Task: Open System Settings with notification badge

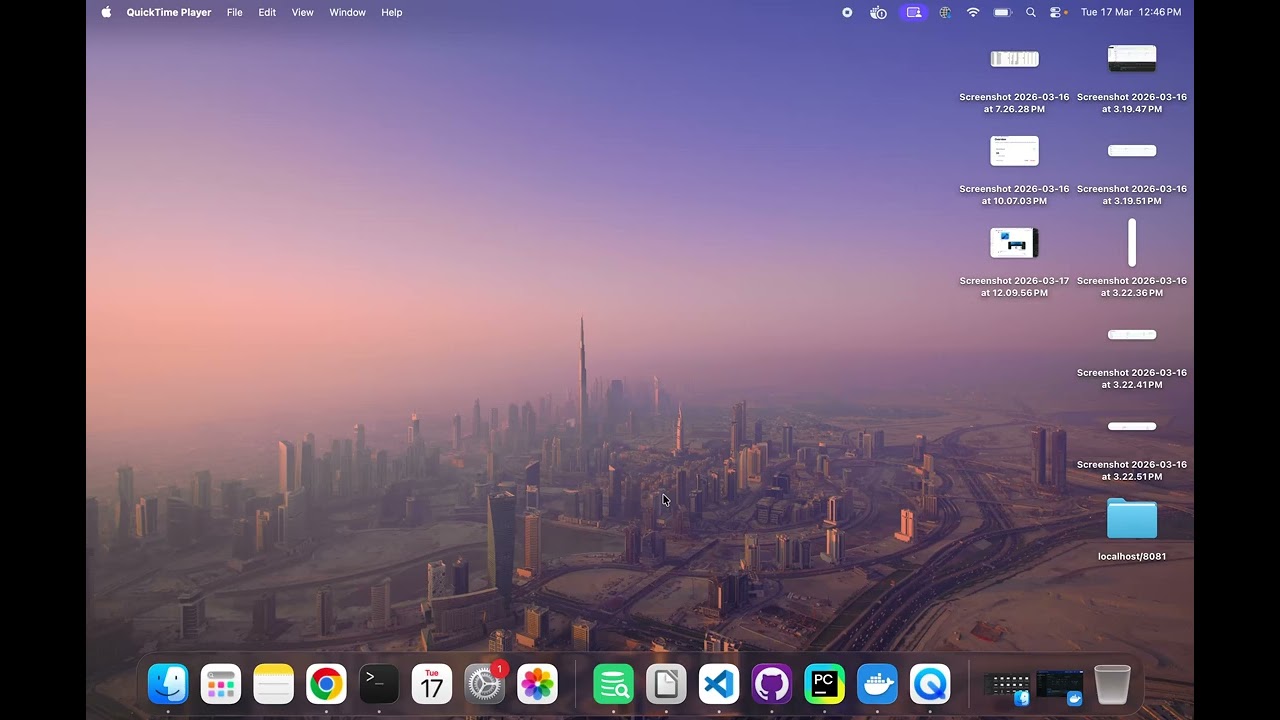Action: pos(485,684)
